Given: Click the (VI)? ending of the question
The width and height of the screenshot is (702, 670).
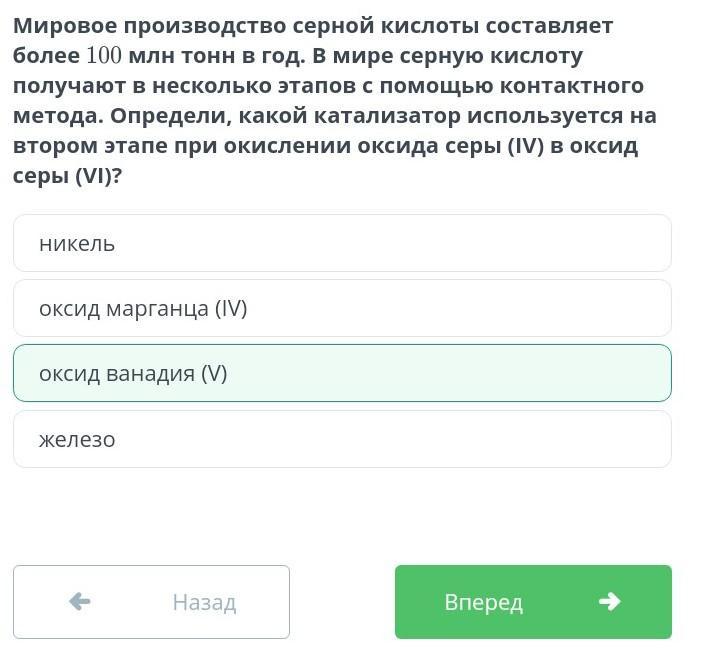Looking at the screenshot, I should coord(98,175).
